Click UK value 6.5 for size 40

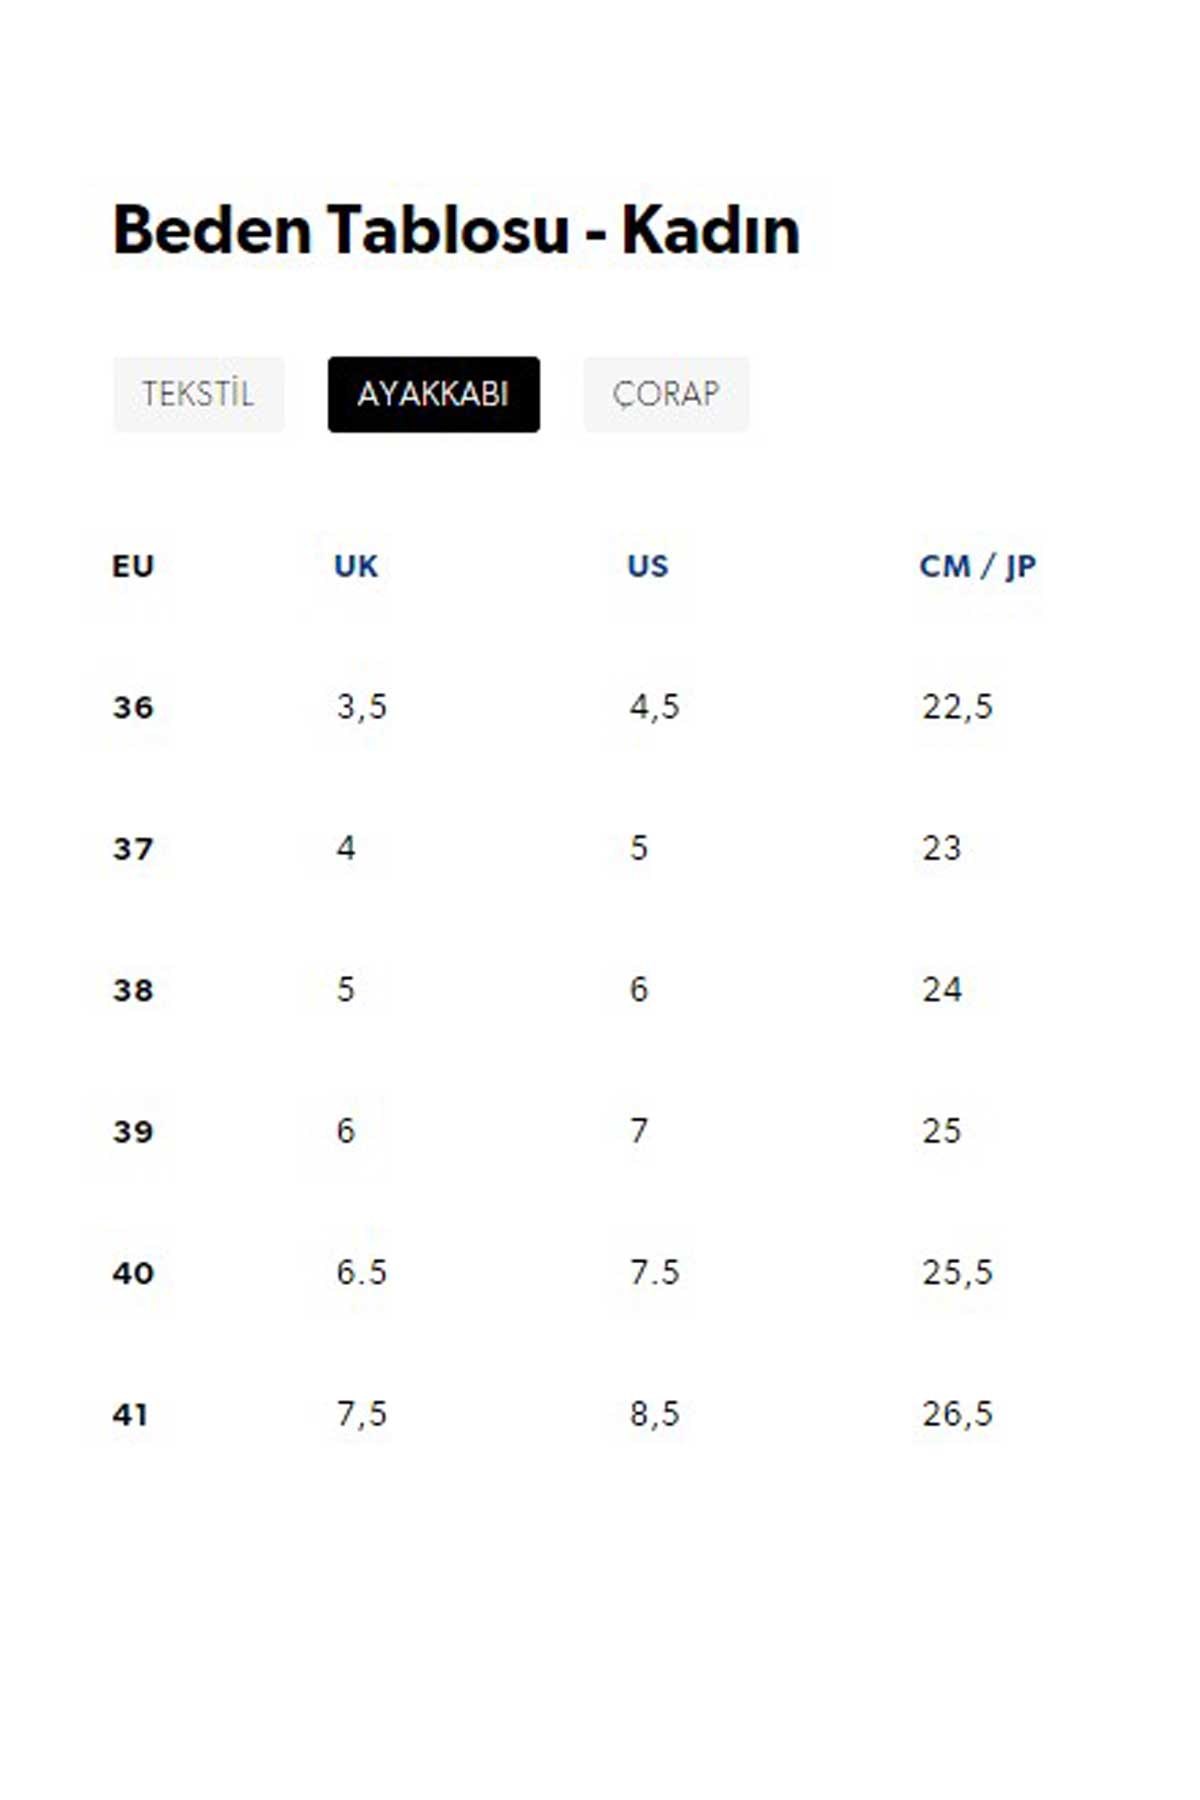coord(361,1272)
